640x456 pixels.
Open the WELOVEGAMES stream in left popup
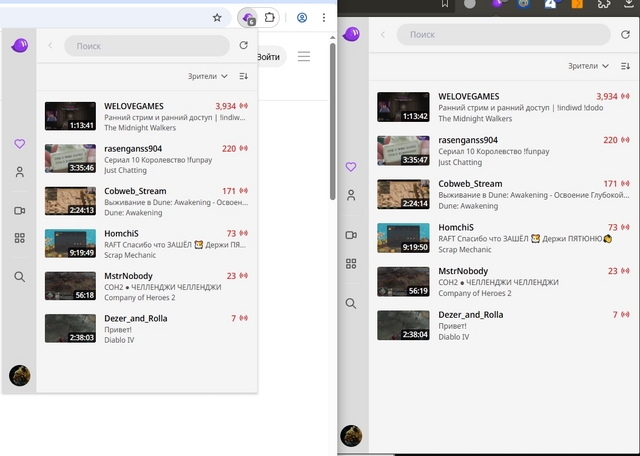[134, 106]
